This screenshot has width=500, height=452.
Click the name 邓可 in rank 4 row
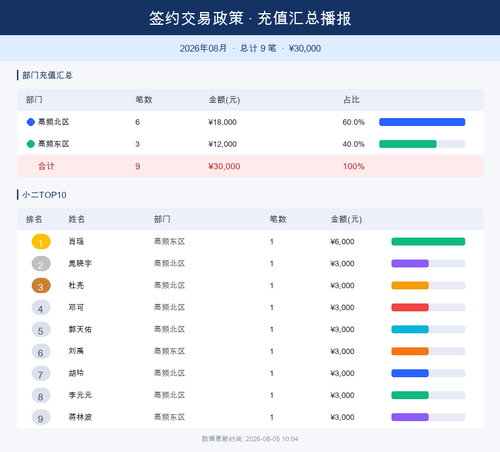[x=76, y=307]
